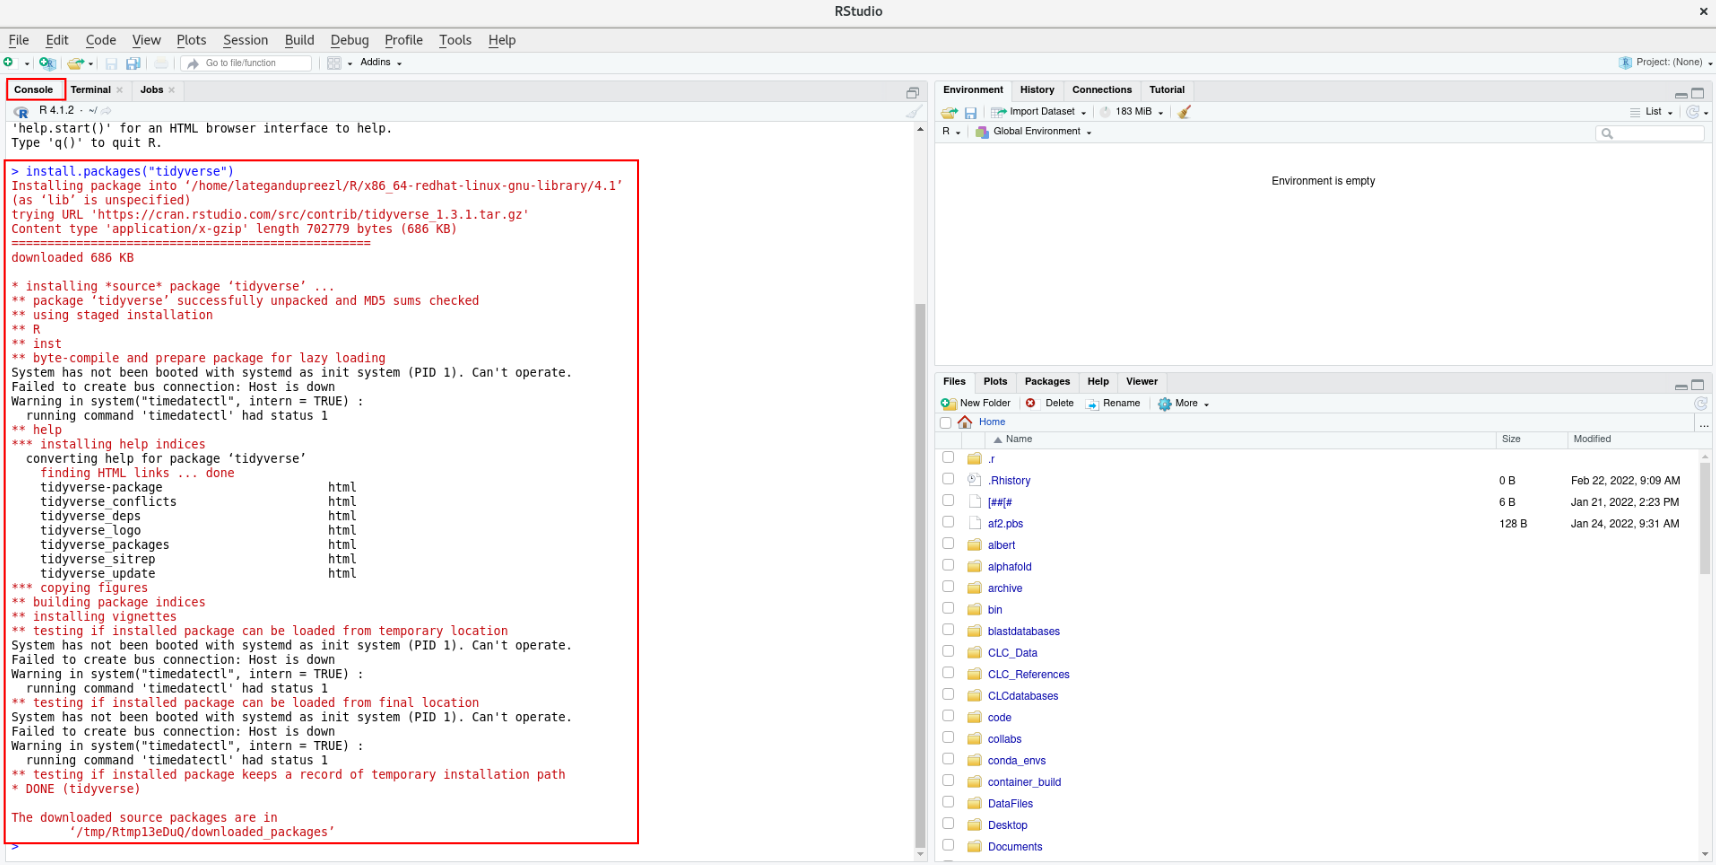Switch to the Packages tab
The width and height of the screenshot is (1716, 865).
[x=1047, y=382]
